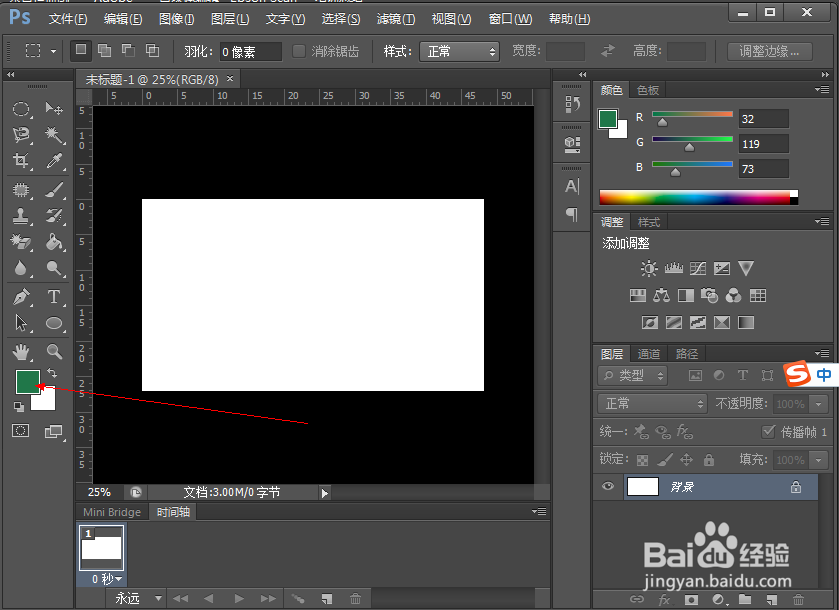Toggle lock transparent pixels

pyautogui.click(x=642, y=460)
